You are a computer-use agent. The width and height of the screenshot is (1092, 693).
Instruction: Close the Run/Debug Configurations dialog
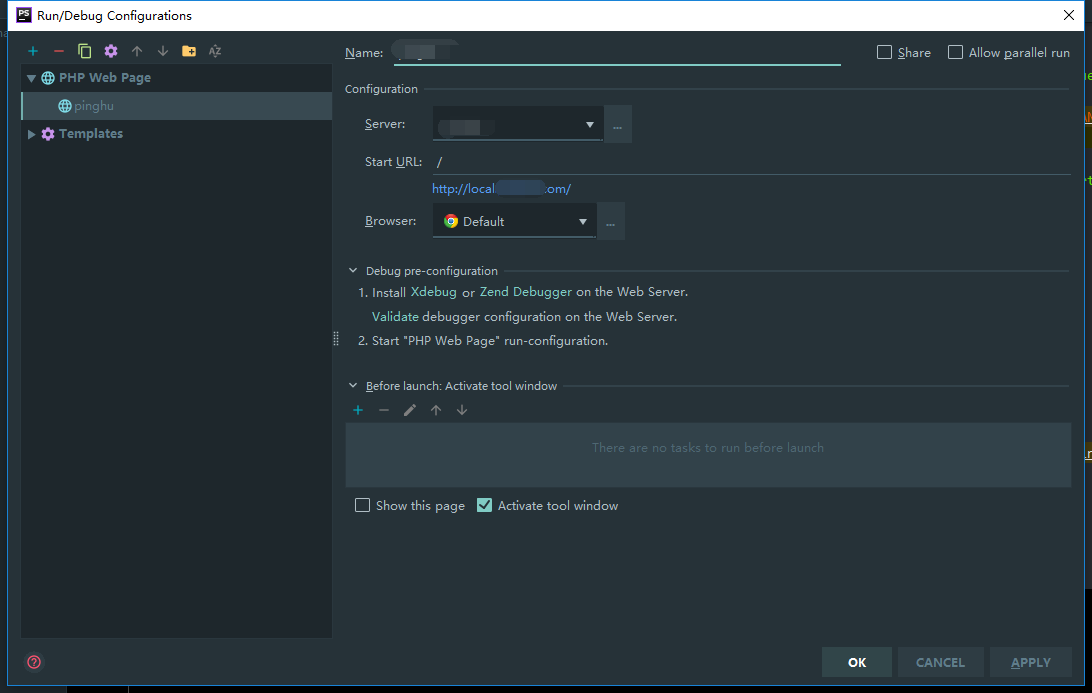pyautogui.click(x=1069, y=15)
